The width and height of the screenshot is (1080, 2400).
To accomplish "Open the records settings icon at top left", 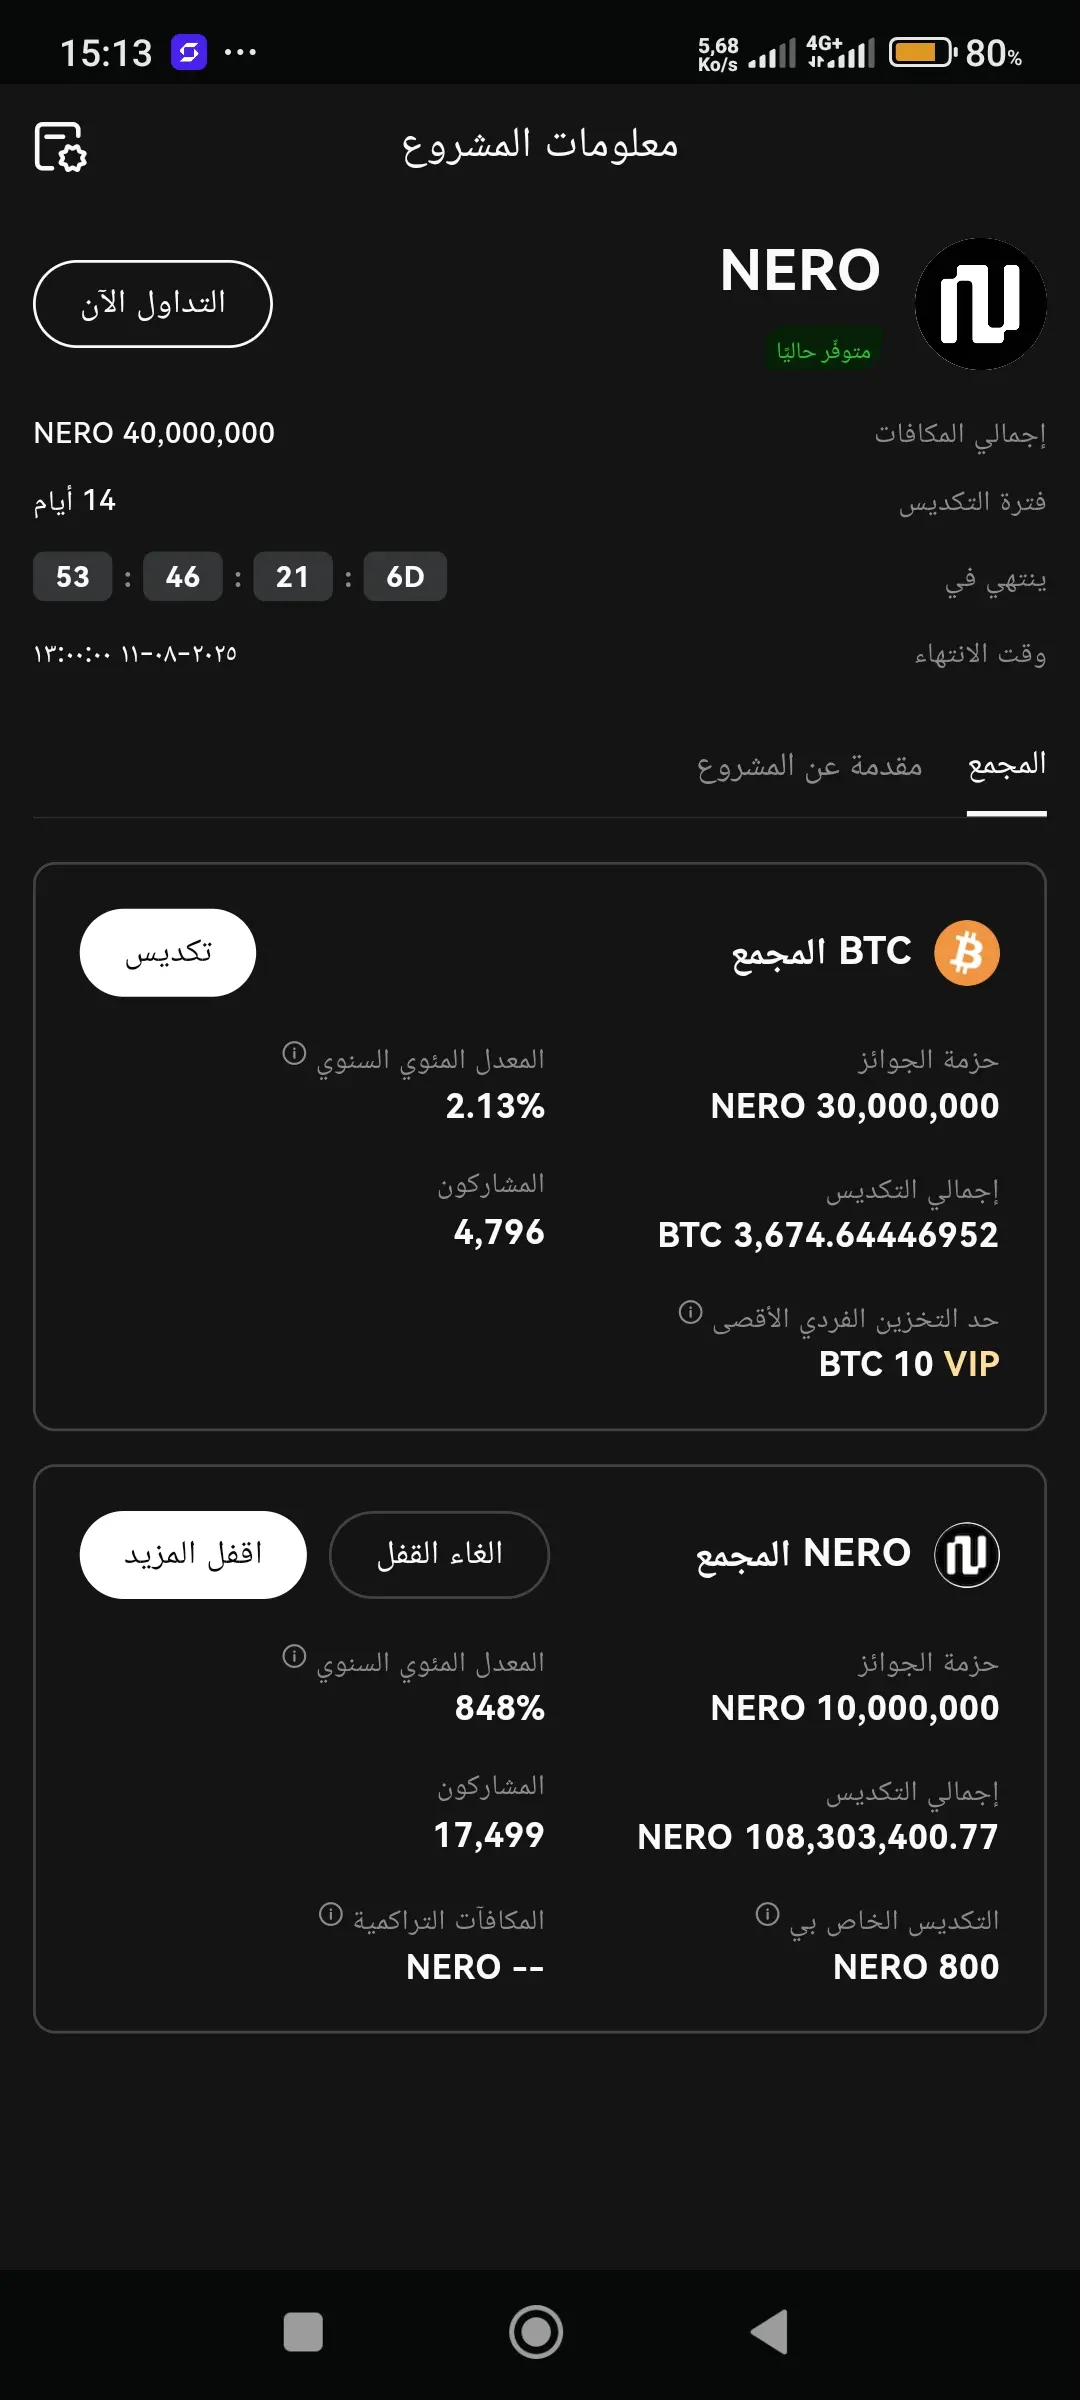I will click(x=61, y=147).
